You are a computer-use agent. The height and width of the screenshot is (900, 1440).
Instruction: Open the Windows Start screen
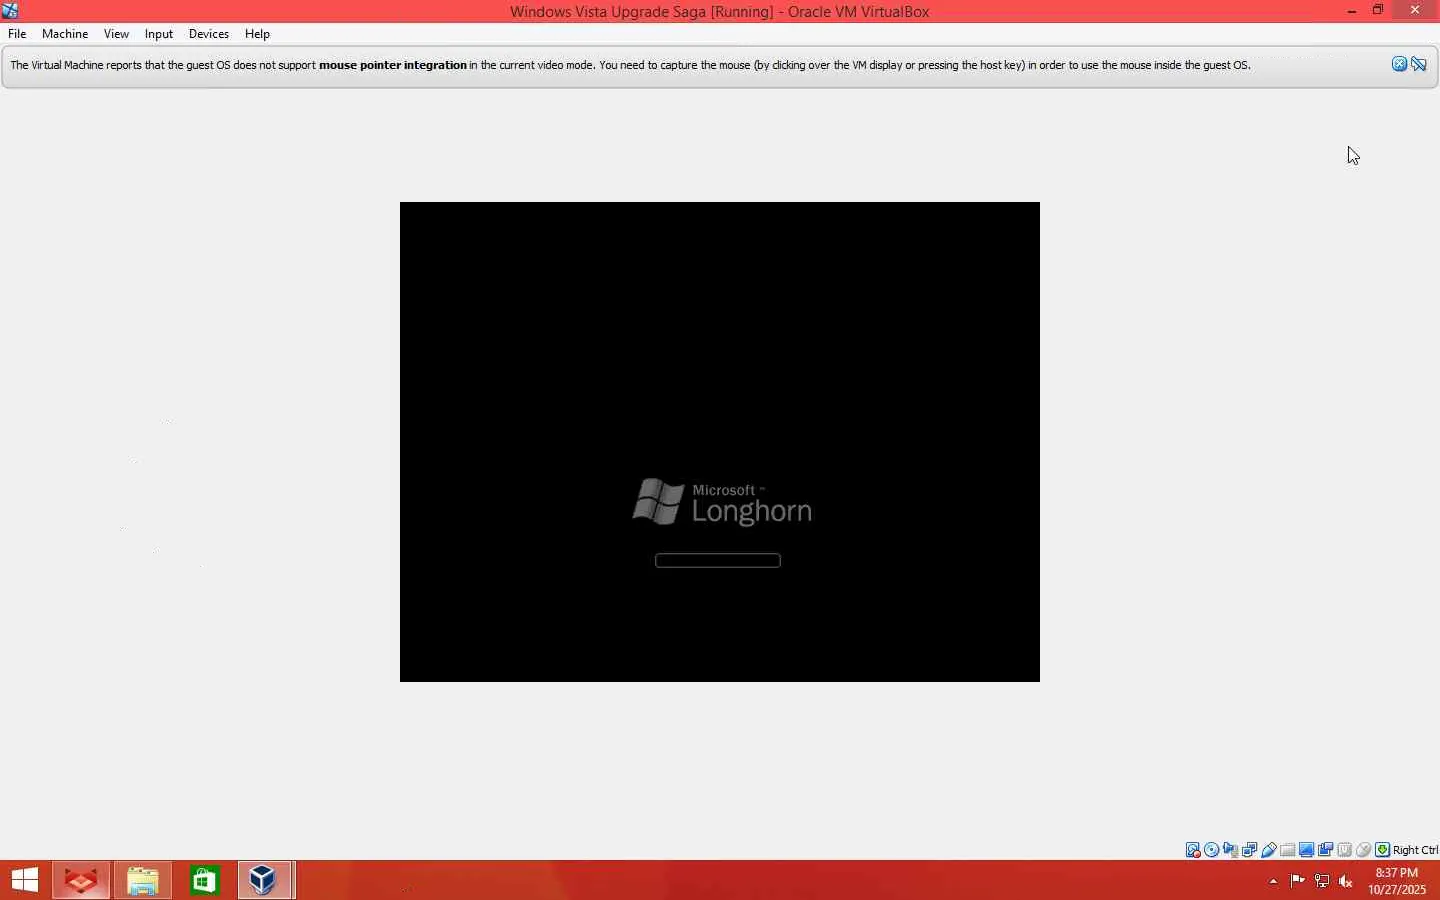(25, 880)
